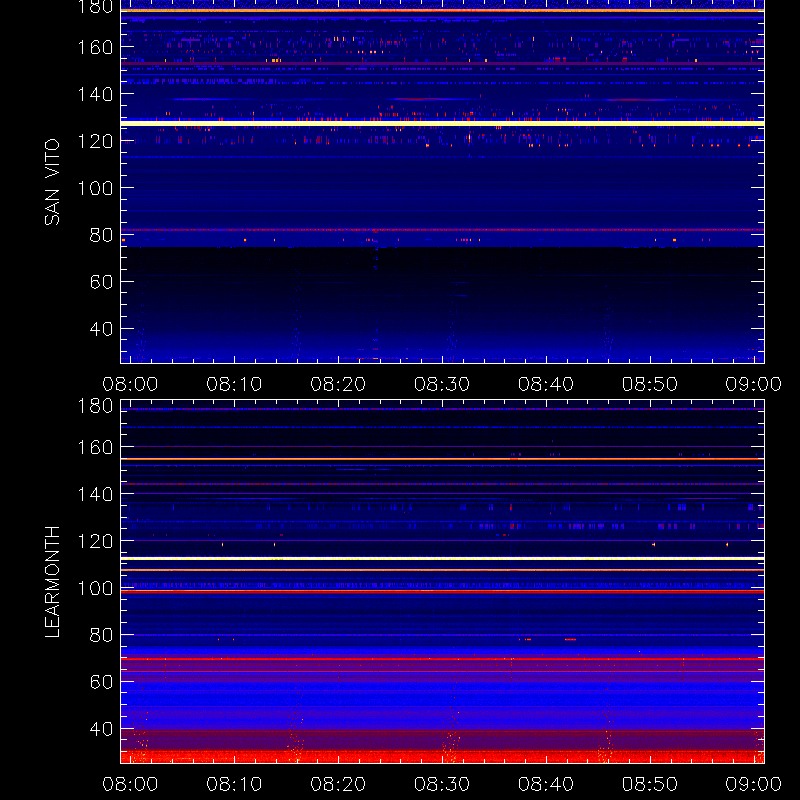Screen dimensions: 800x800
Task: Click 08:20 below the San Vito spectrogram
Action: coord(338,384)
